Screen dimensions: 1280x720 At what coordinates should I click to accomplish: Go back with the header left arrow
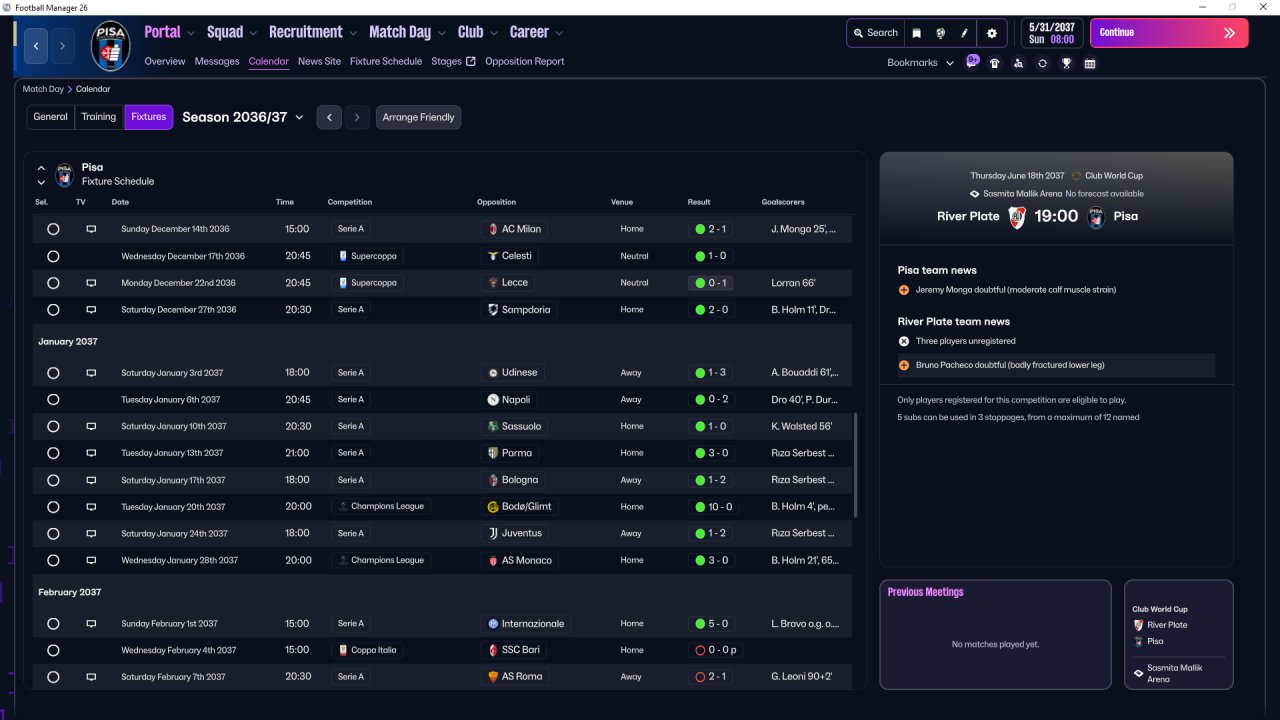point(37,46)
